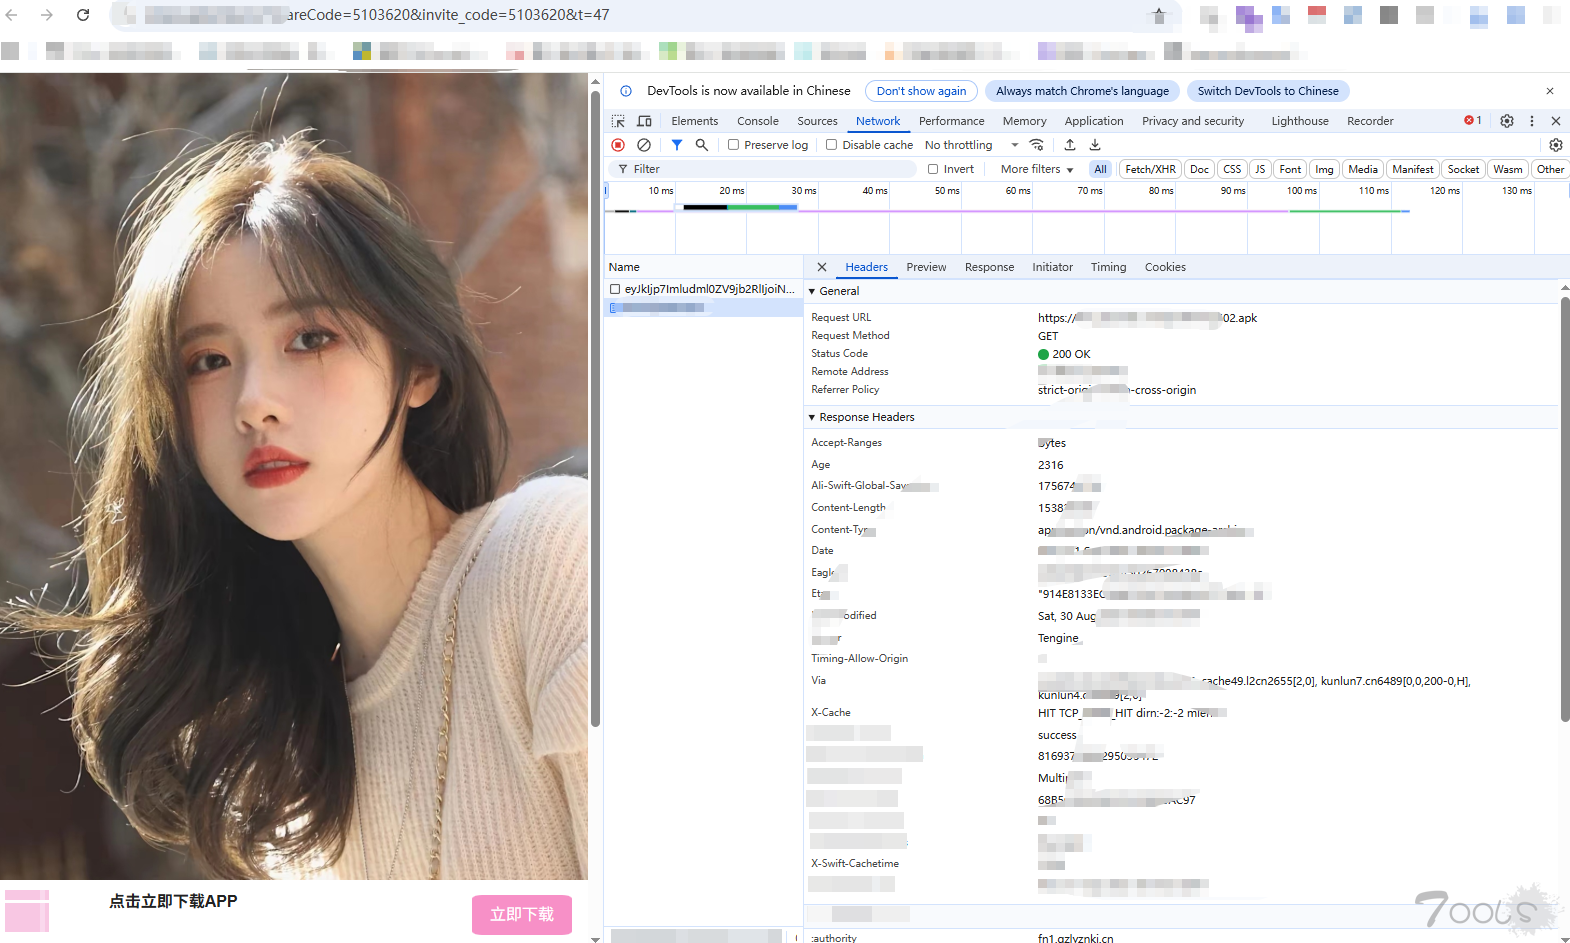This screenshot has width=1570, height=943.
Task: Collapse the Response Headers section
Action: click(x=812, y=417)
